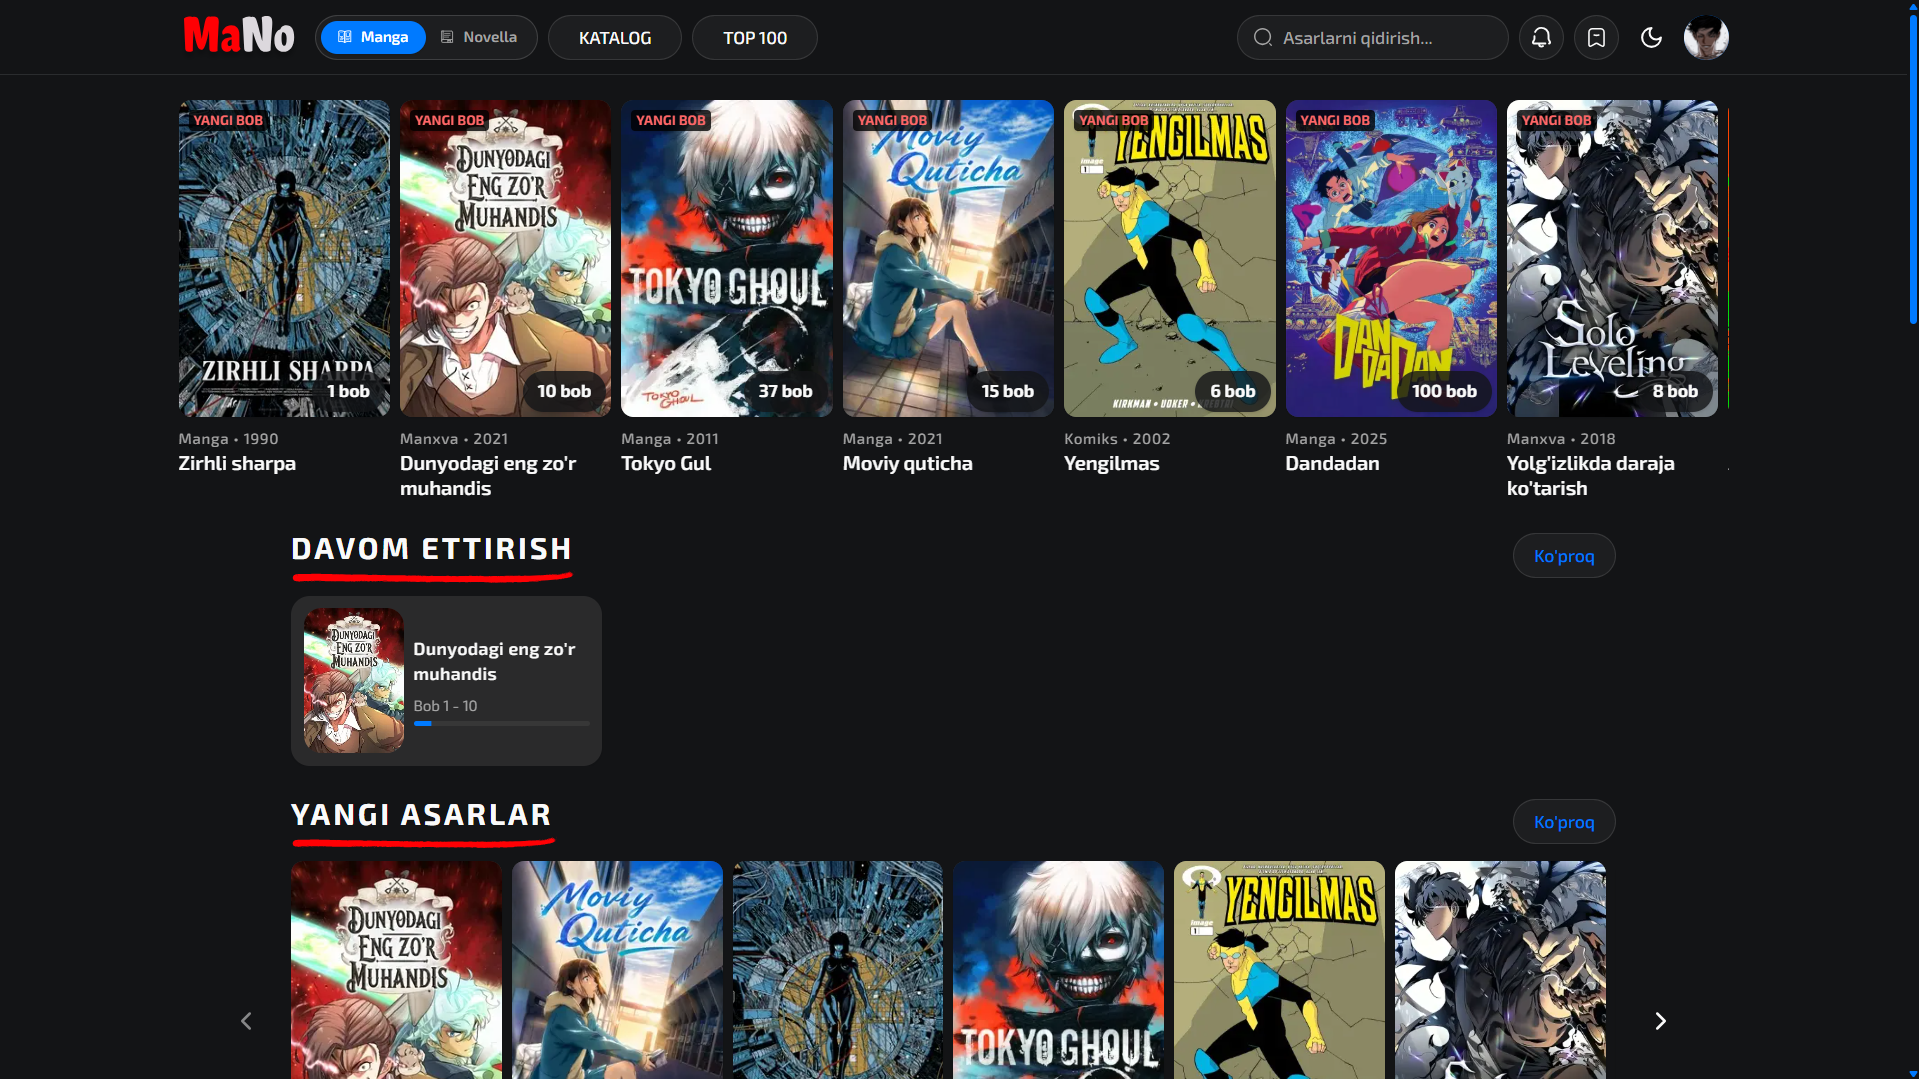Click the Tokyo Gul title link

[x=666, y=464]
